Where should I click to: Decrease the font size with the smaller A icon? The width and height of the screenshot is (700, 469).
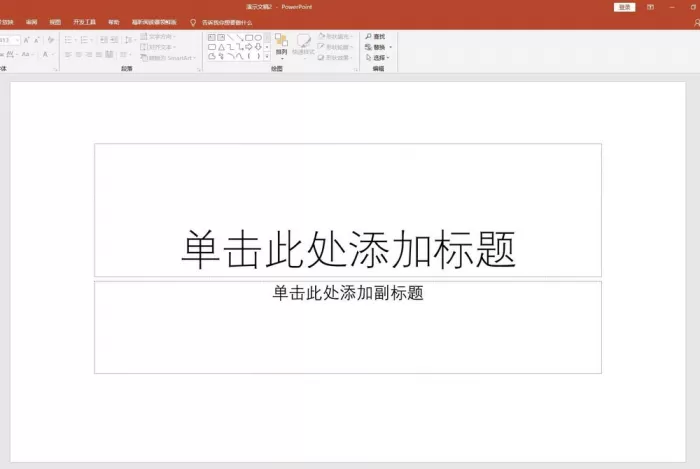[x=37, y=40]
